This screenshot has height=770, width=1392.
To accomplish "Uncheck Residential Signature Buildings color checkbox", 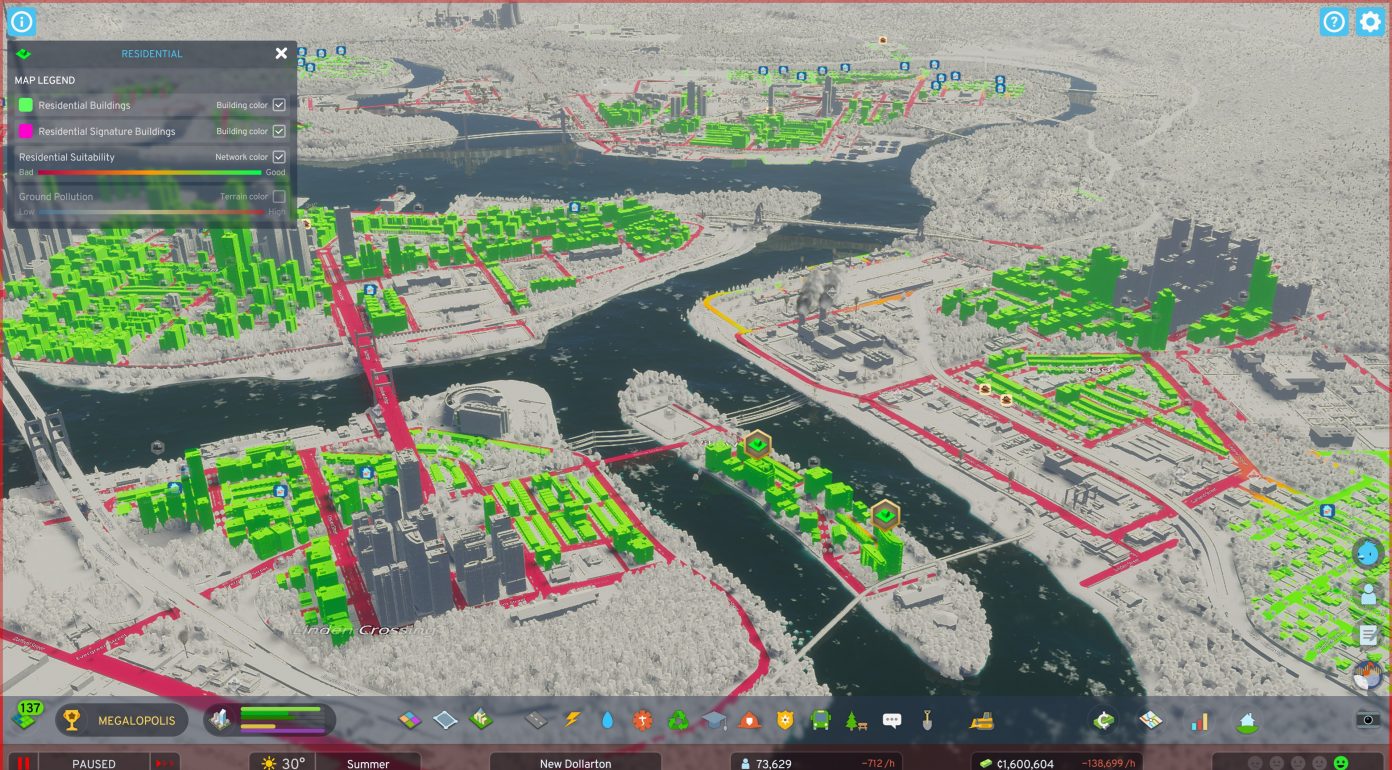I will point(279,131).
